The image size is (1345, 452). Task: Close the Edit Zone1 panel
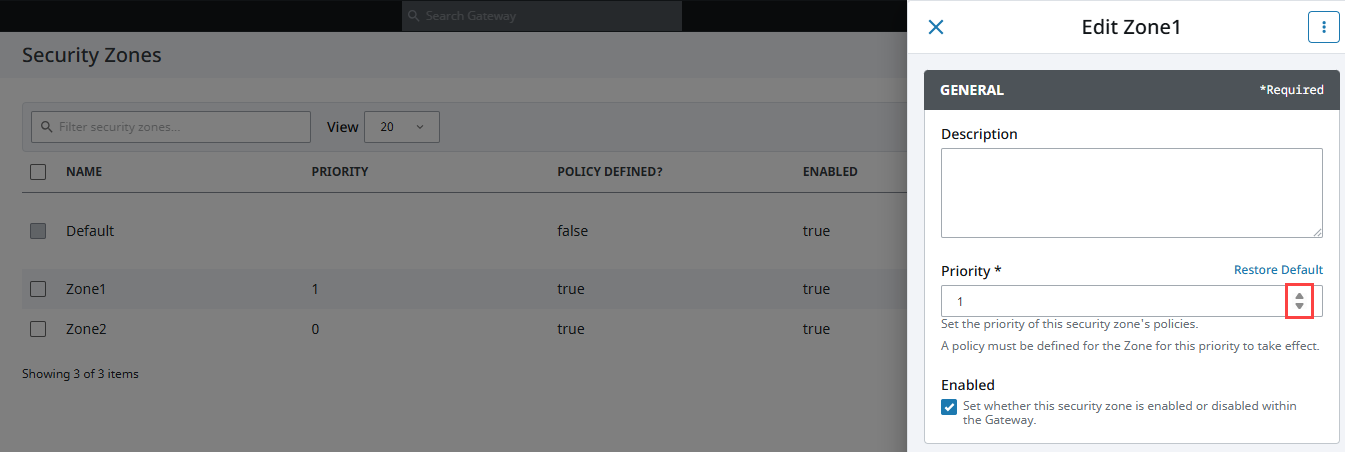936,27
